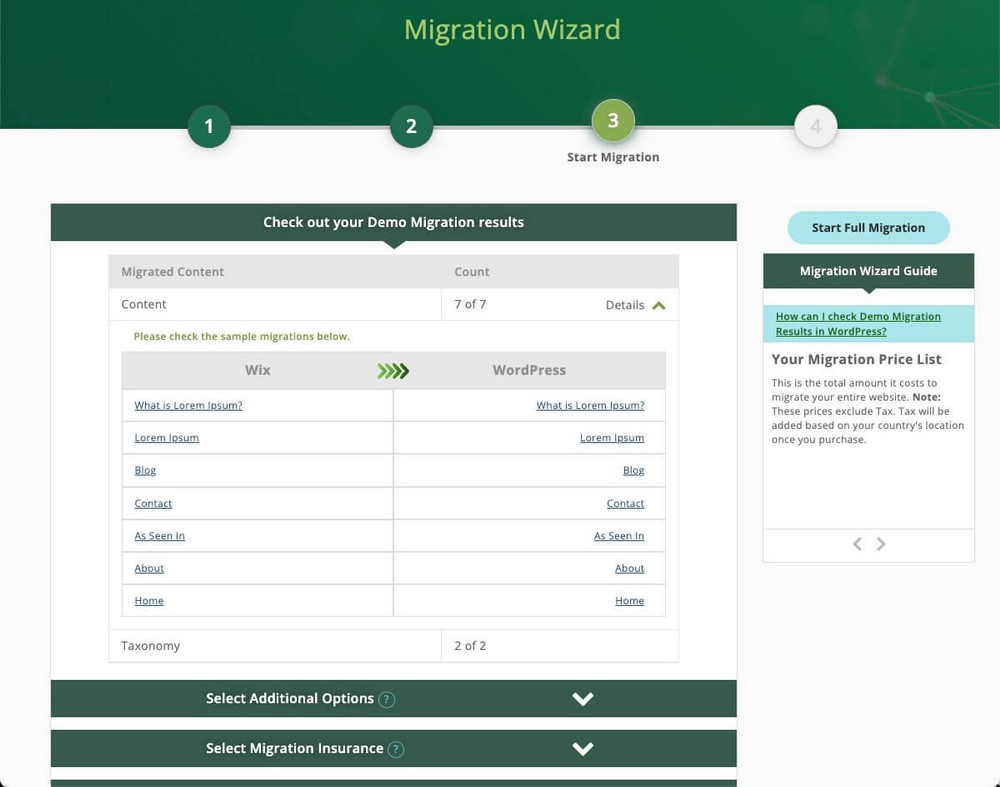Open Wix 'Home' link

click(x=149, y=601)
